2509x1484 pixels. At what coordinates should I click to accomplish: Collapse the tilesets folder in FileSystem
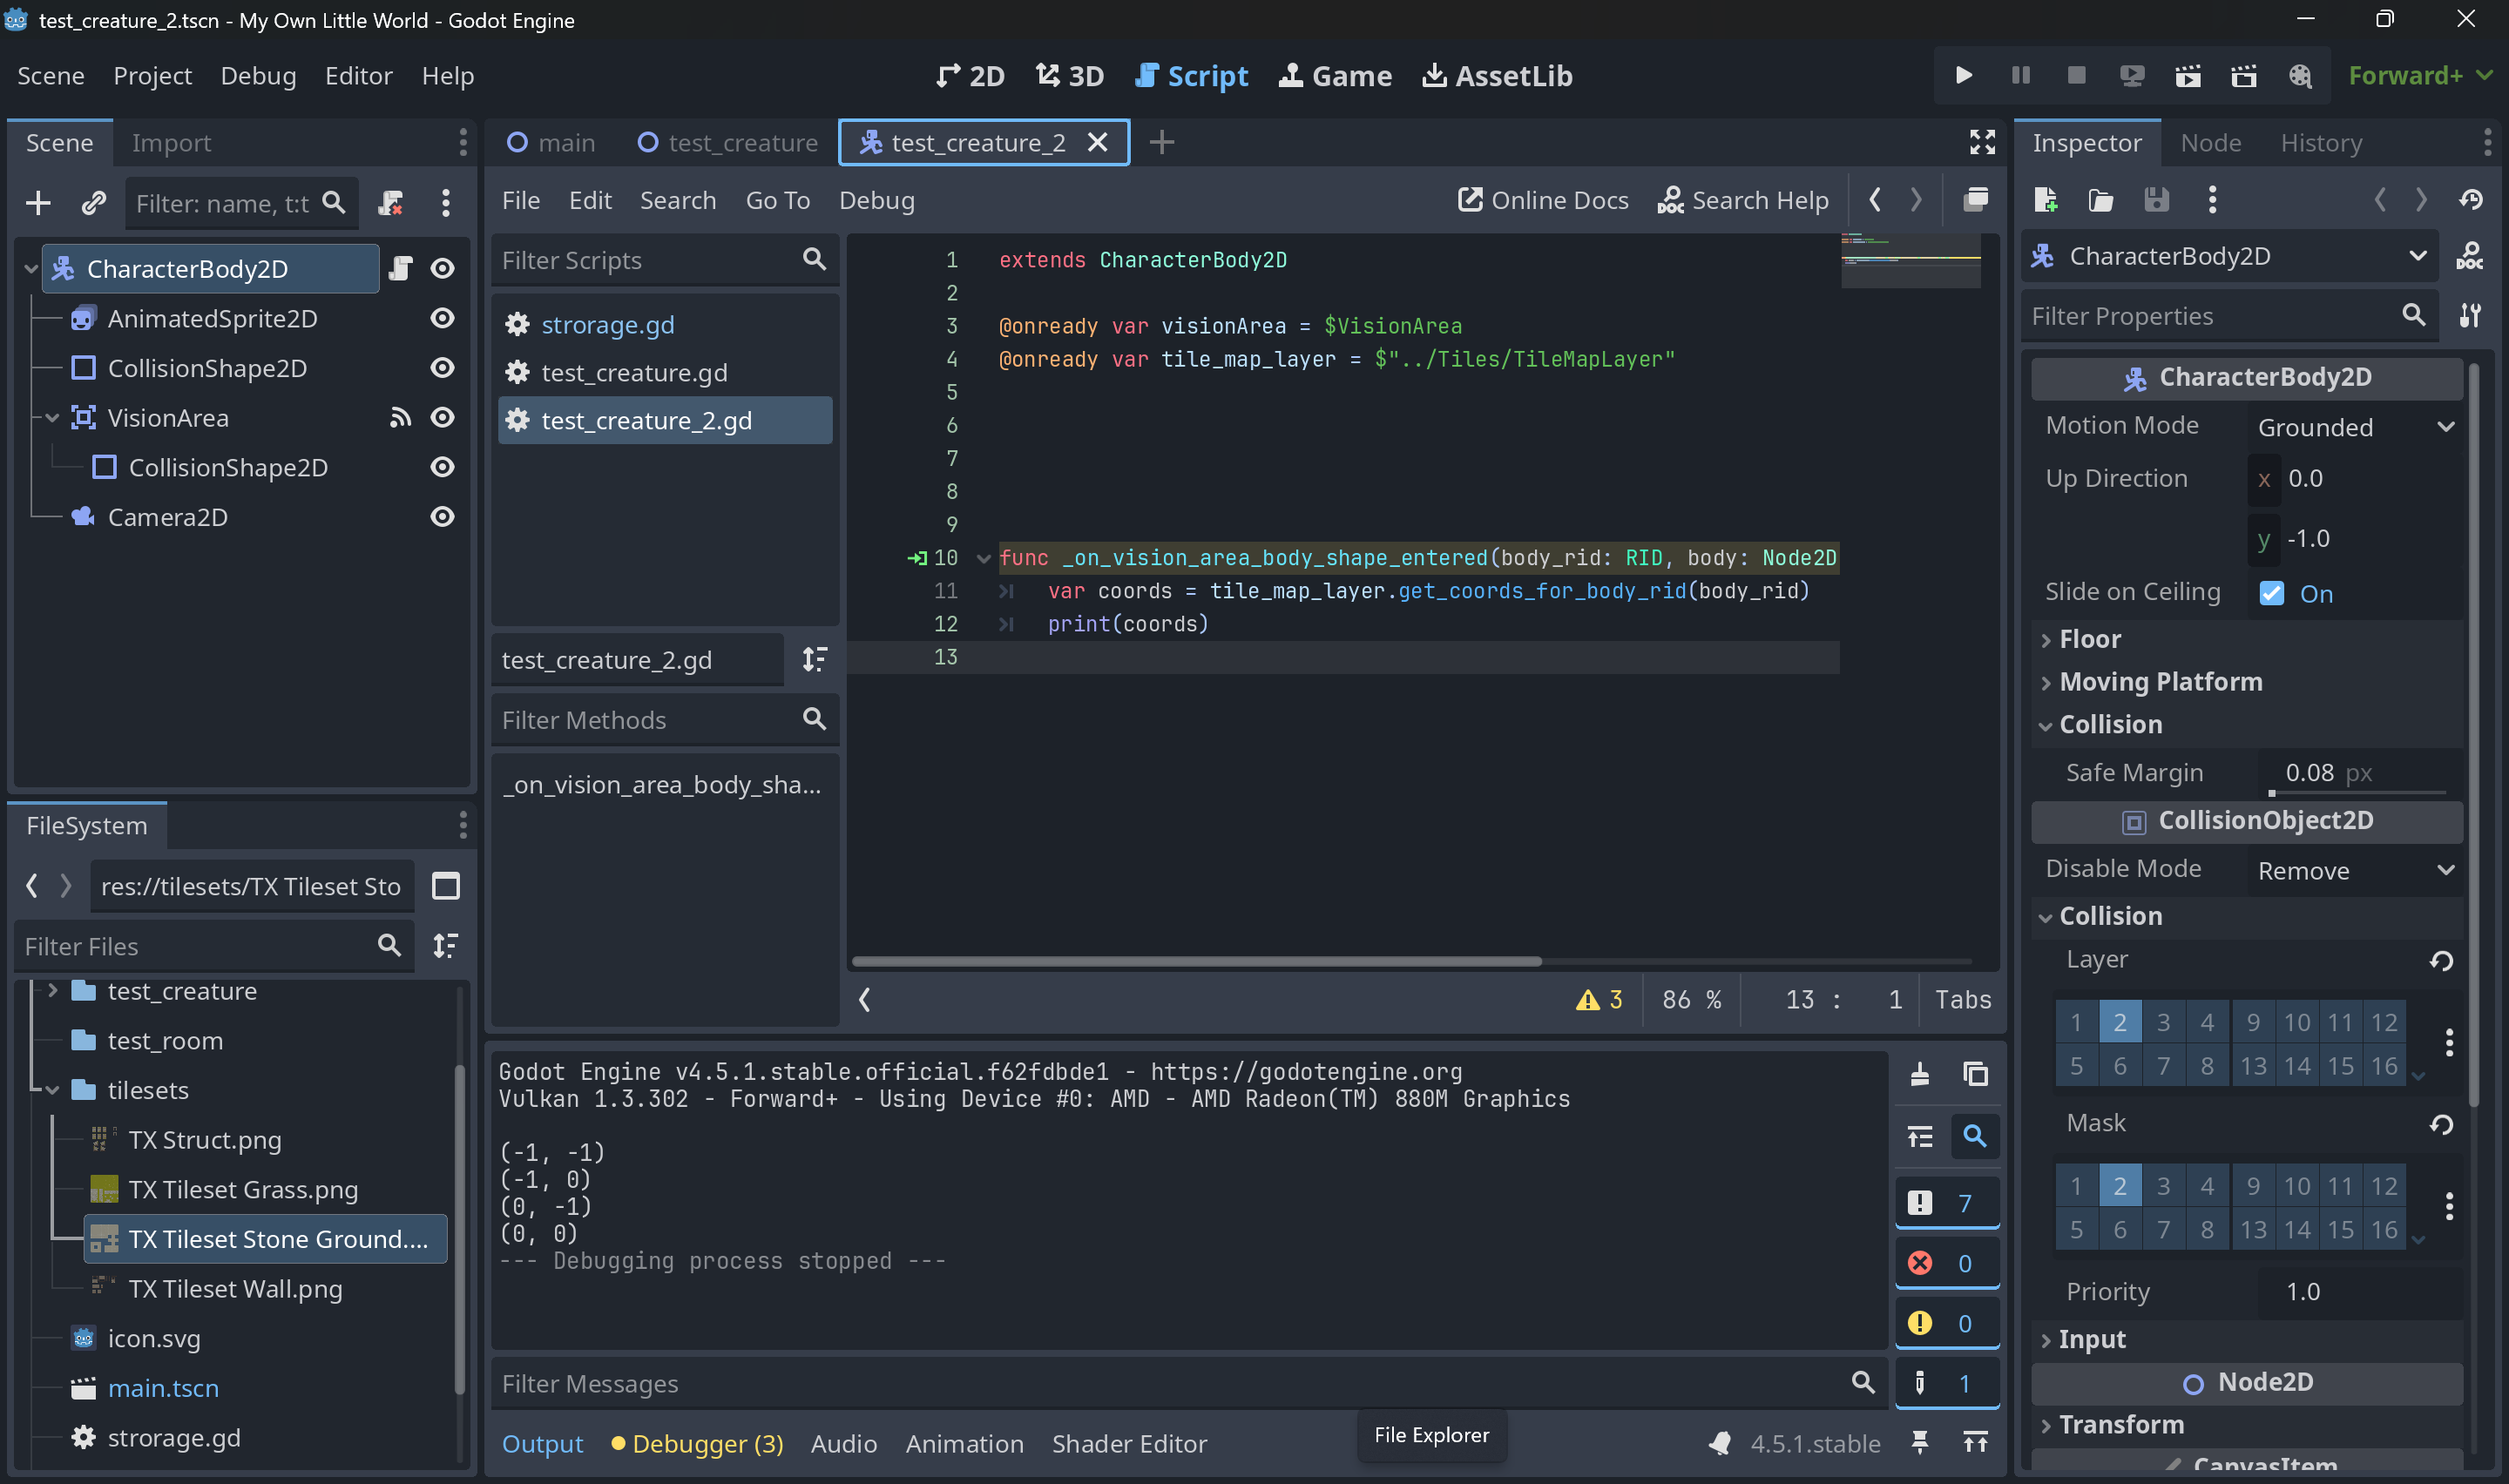[53, 1090]
